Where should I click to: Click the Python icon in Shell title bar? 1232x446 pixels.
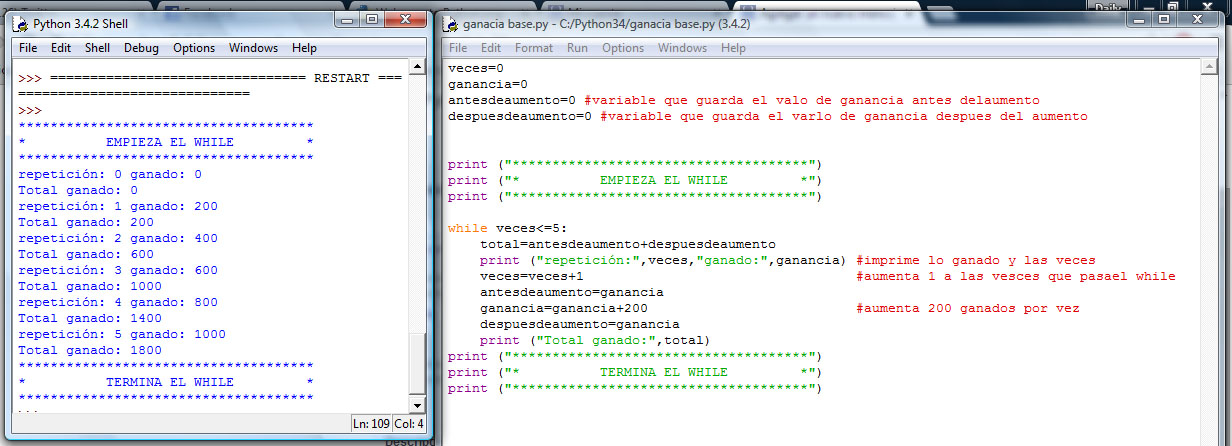[22, 22]
